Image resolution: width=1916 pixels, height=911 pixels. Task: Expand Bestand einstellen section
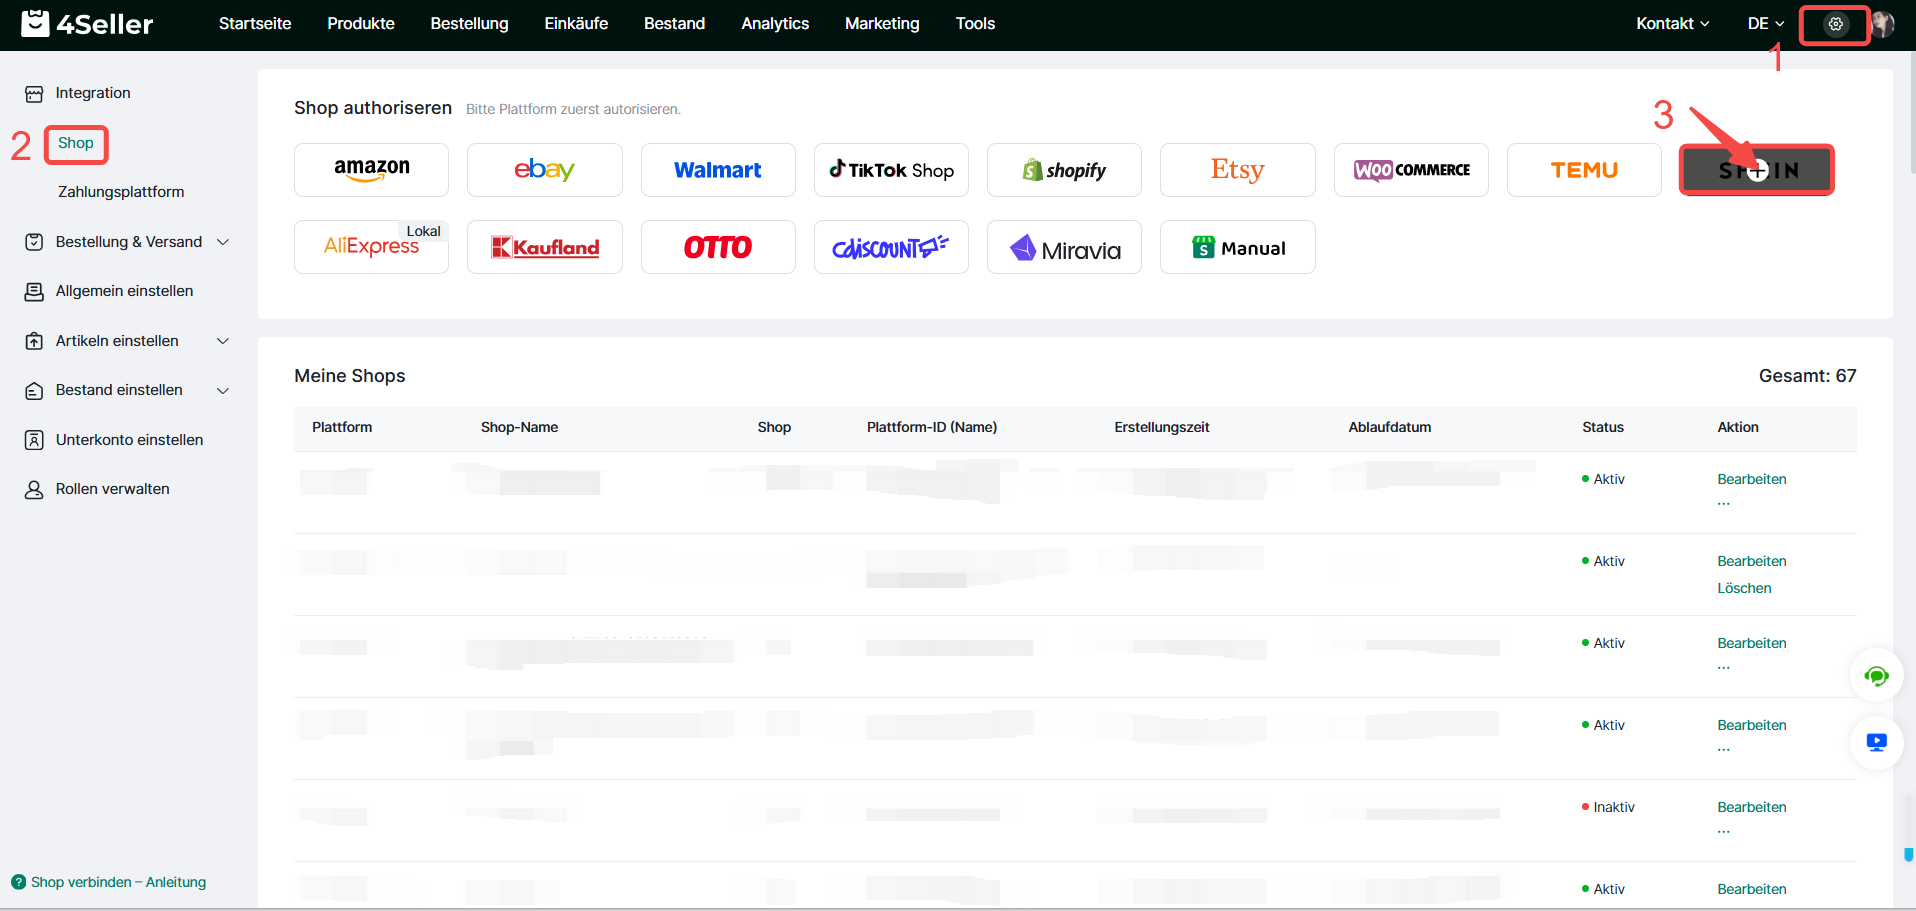(x=128, y=390)
